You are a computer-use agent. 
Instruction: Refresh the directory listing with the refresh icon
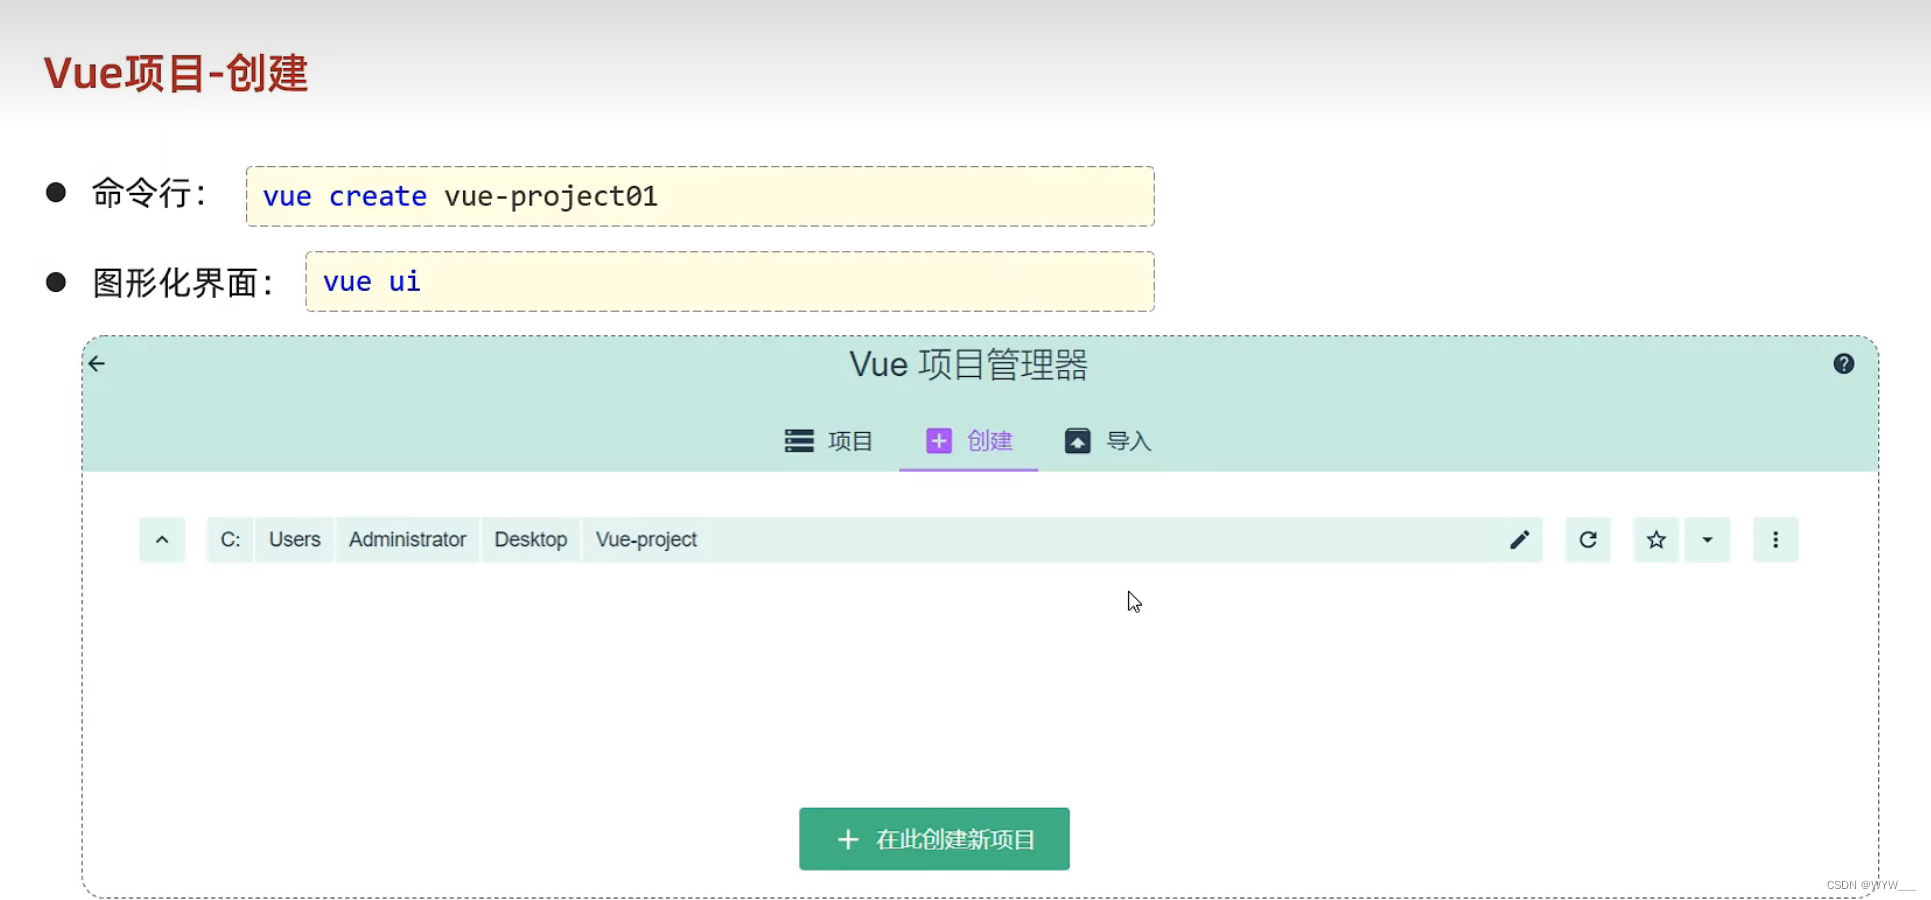tap(1587, 539)
